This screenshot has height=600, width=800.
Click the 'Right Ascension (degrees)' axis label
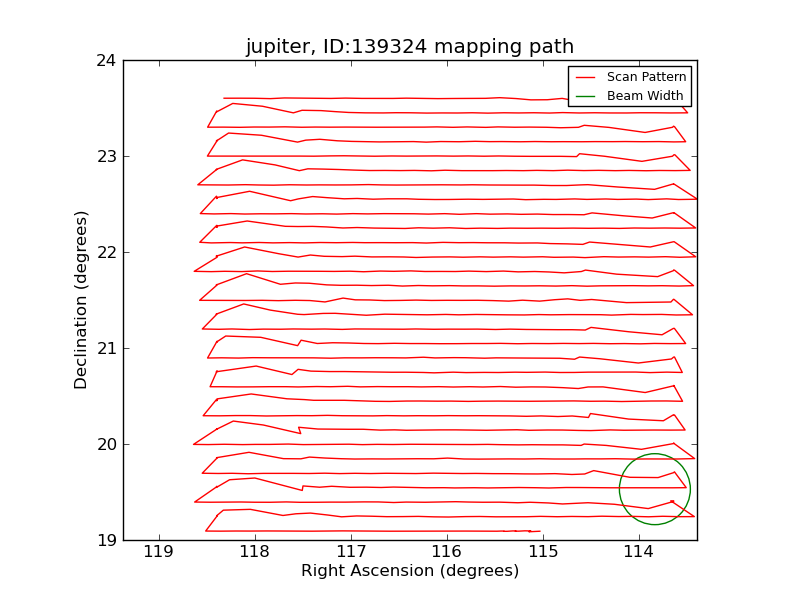coord(410,571)
